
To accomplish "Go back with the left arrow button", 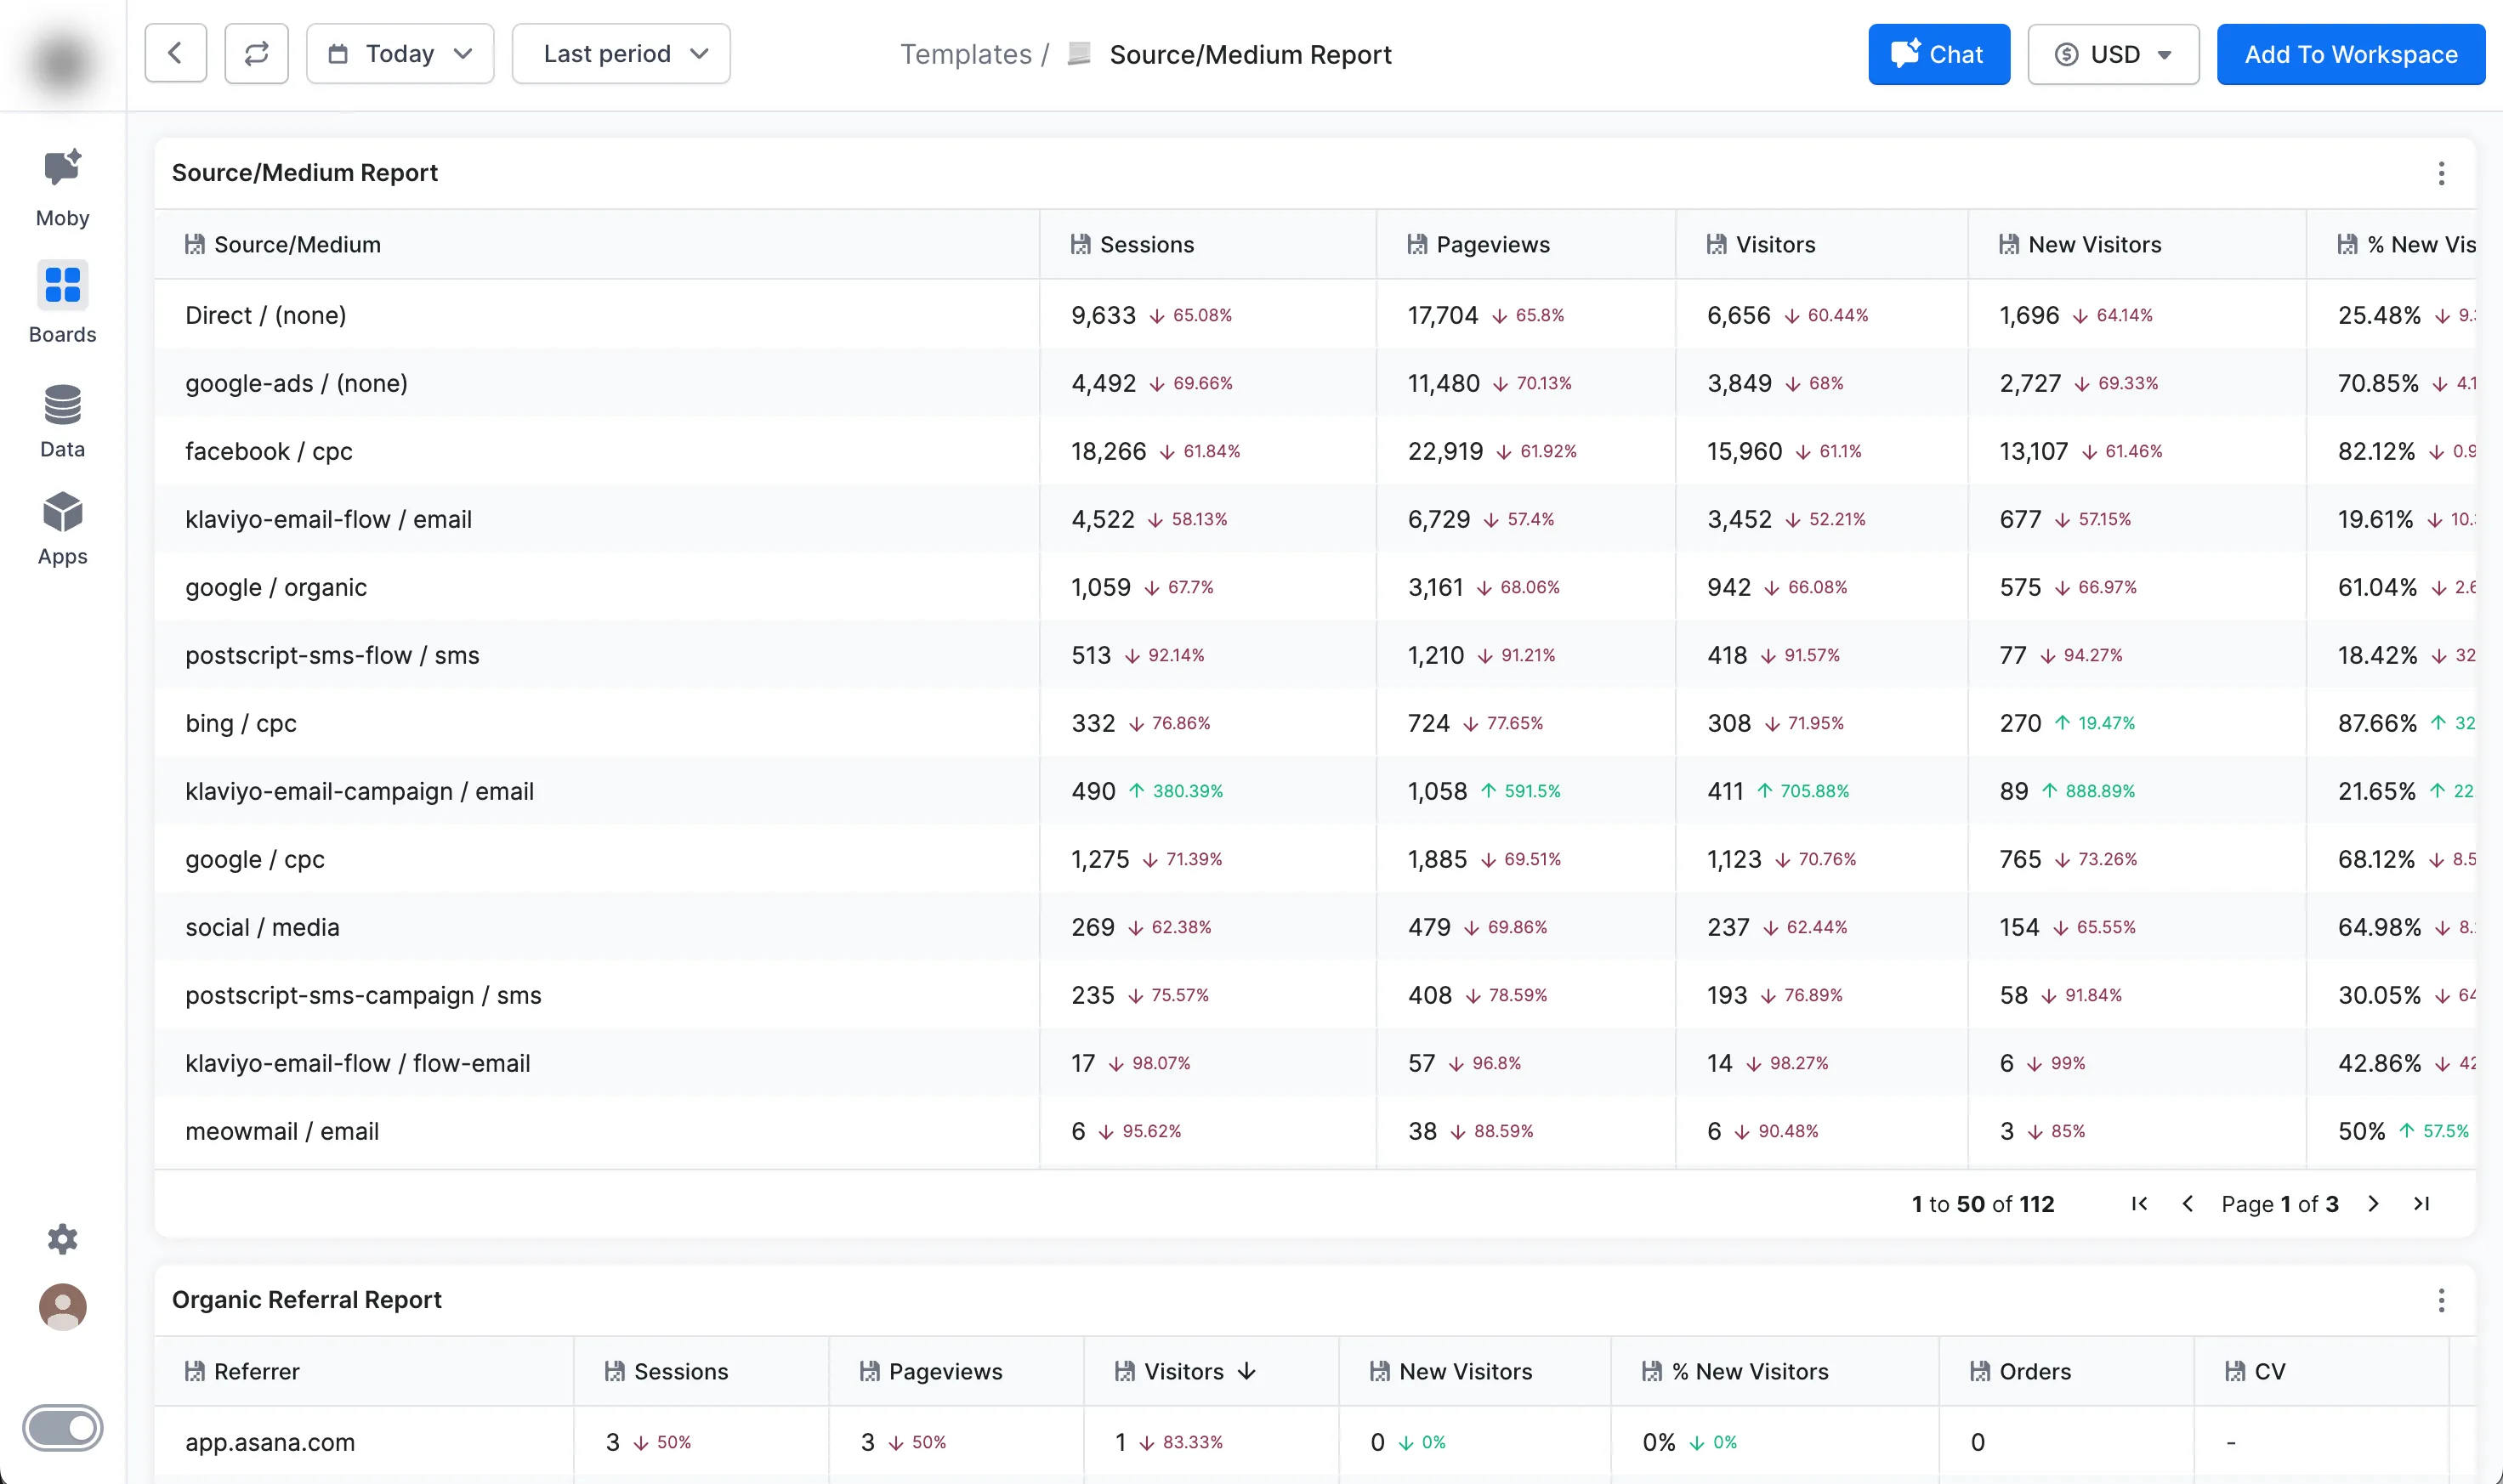I will click(x=175, y=54).
